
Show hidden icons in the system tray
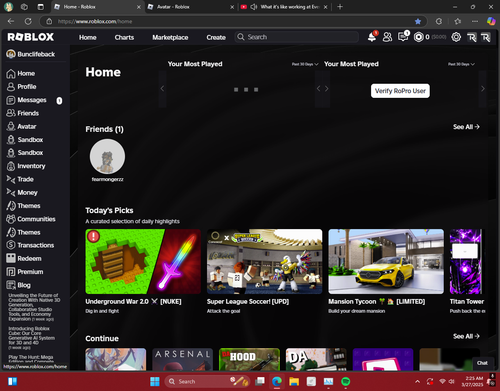(417, 381)
